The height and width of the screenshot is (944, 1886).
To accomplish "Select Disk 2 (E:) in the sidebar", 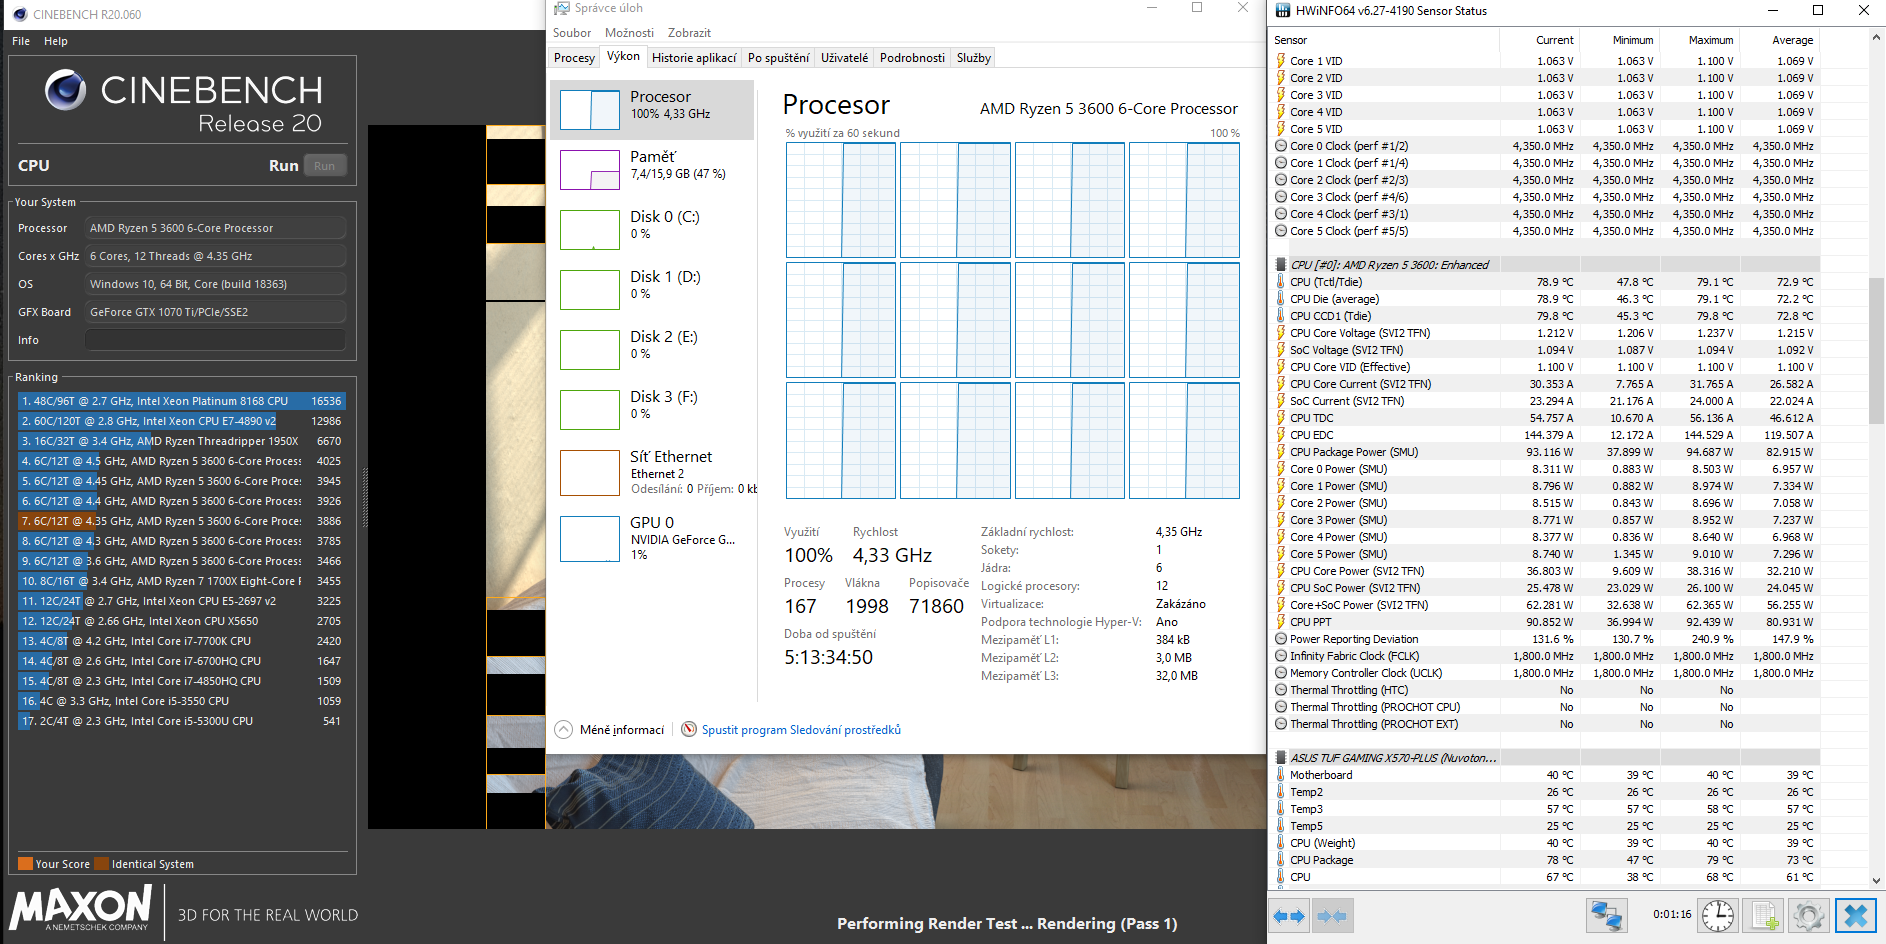I will coord(652,350).
